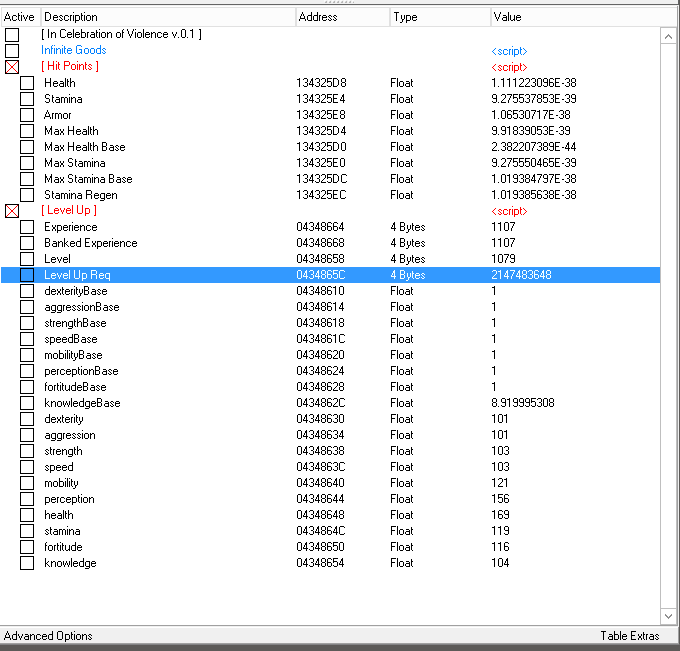The width and height of the screenshot is (680, 651).
Task: Check the Experience row checkbox
Action: [27, 227]
